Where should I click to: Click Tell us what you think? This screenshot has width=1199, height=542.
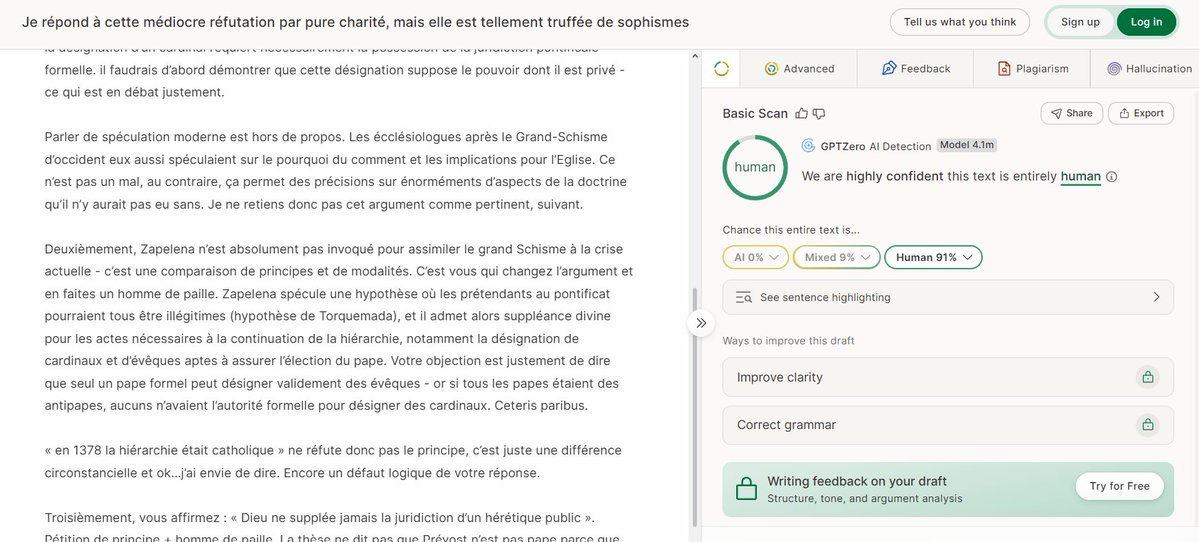pyautogui.click(x=960, y=22)
